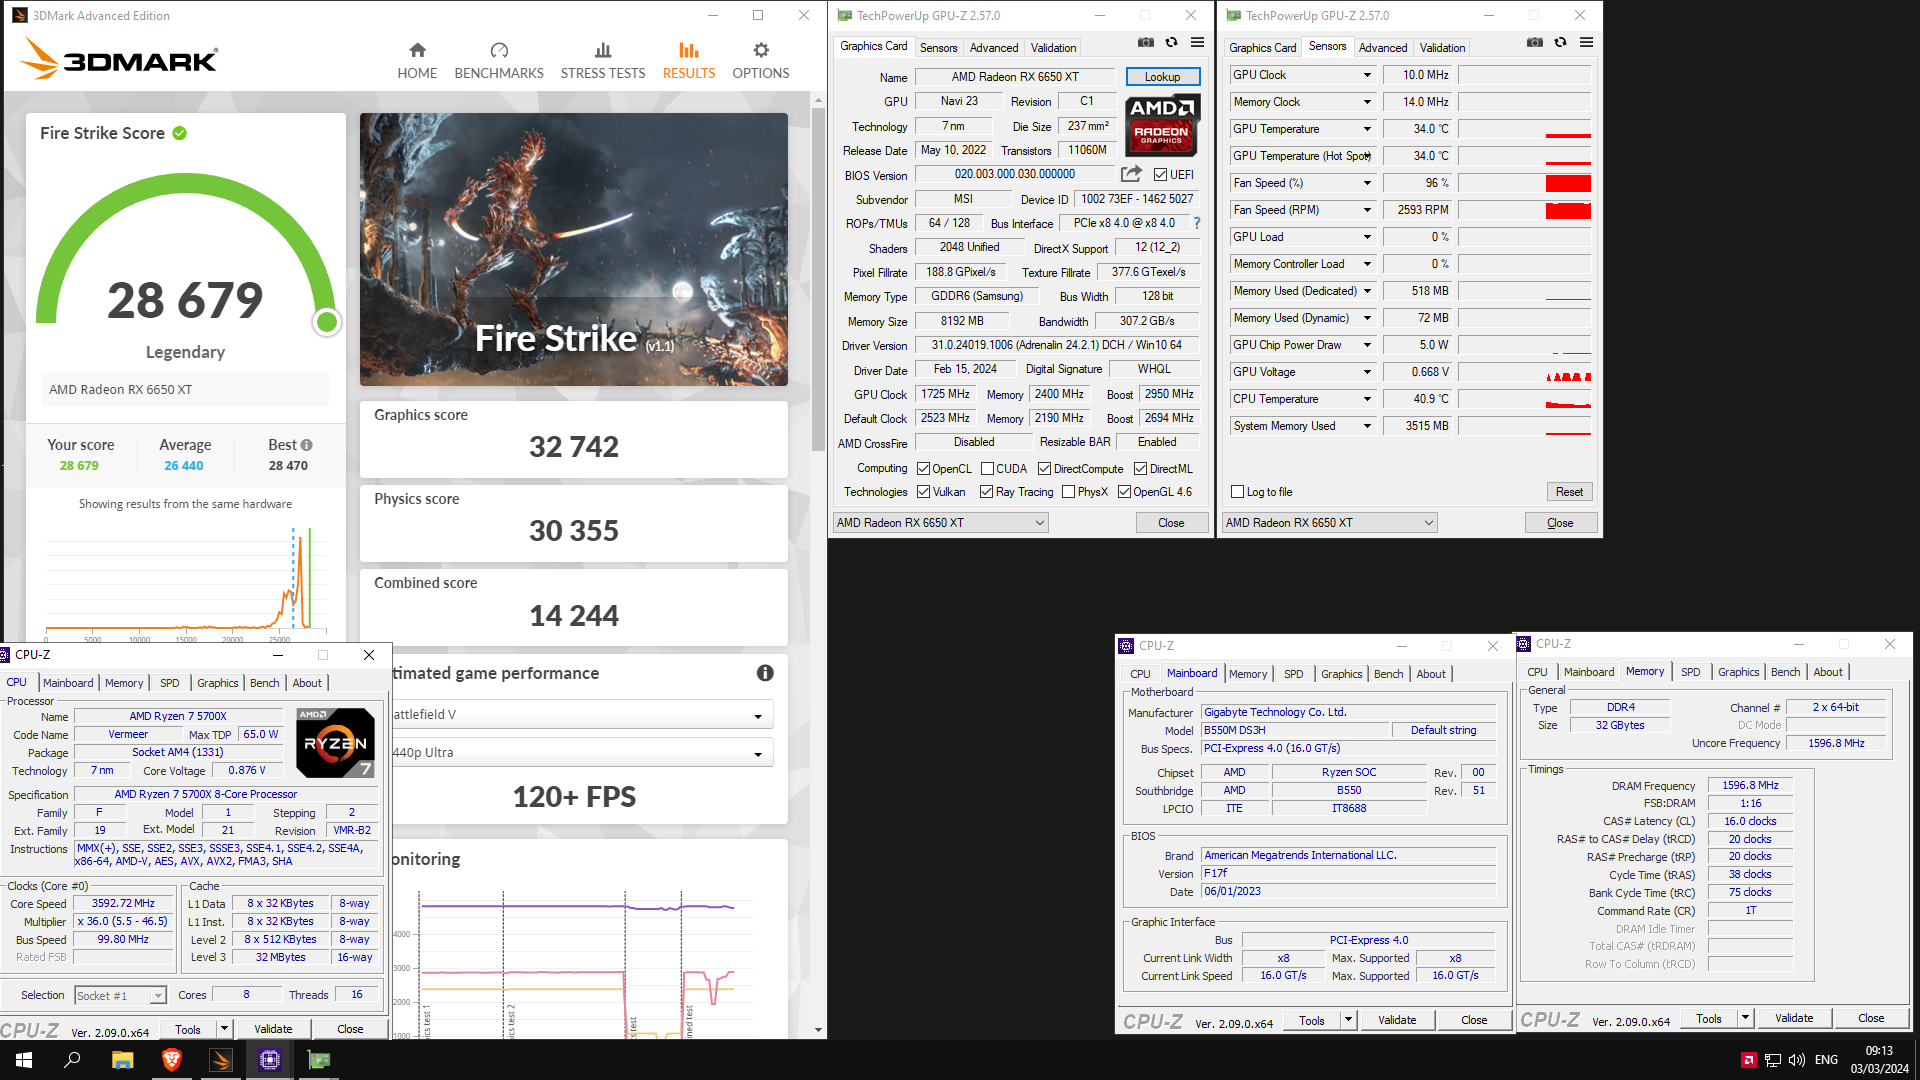Open the Battlefield V game dropdown
The width and height of the screenshot is (1920, 1080).
point(583,715)
